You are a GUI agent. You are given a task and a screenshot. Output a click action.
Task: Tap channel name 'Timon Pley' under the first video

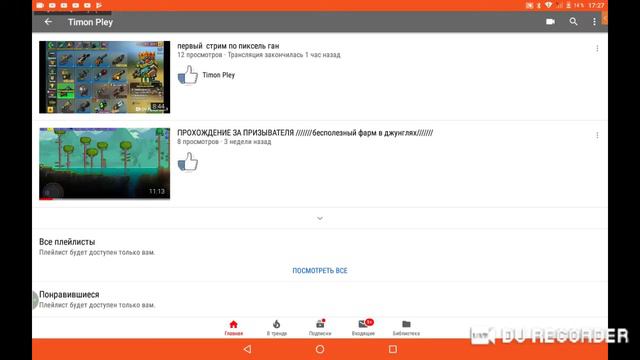pyautogui.click(x=219, y=75)
